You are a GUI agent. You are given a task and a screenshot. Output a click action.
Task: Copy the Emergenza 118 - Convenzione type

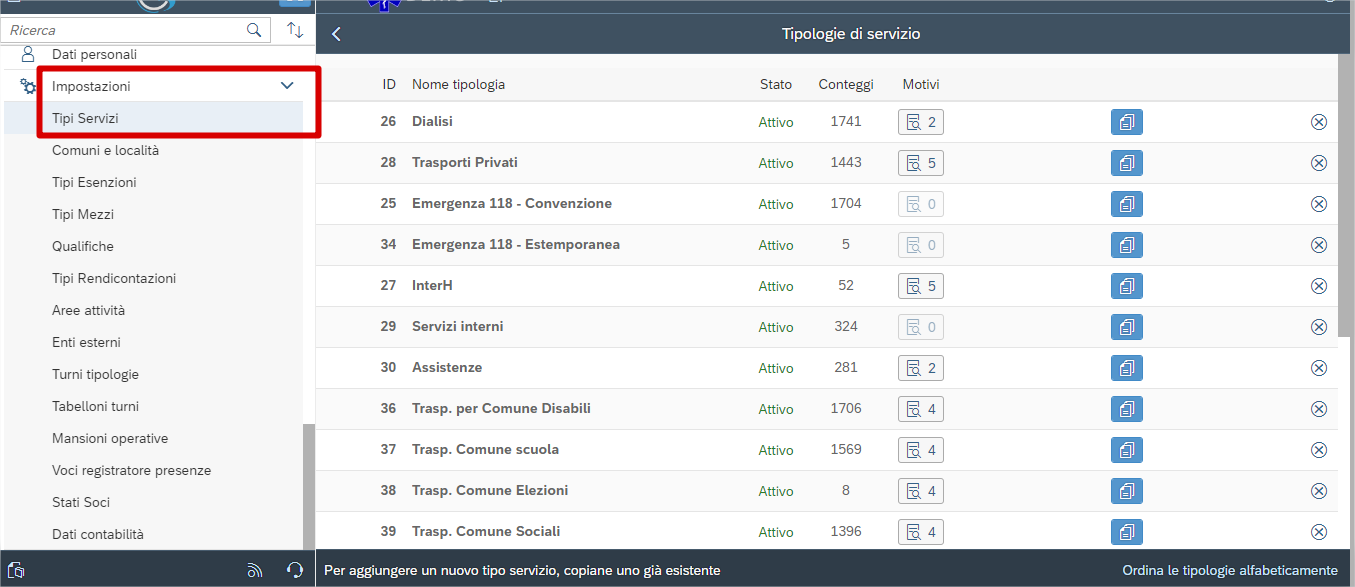[1127, 204]
